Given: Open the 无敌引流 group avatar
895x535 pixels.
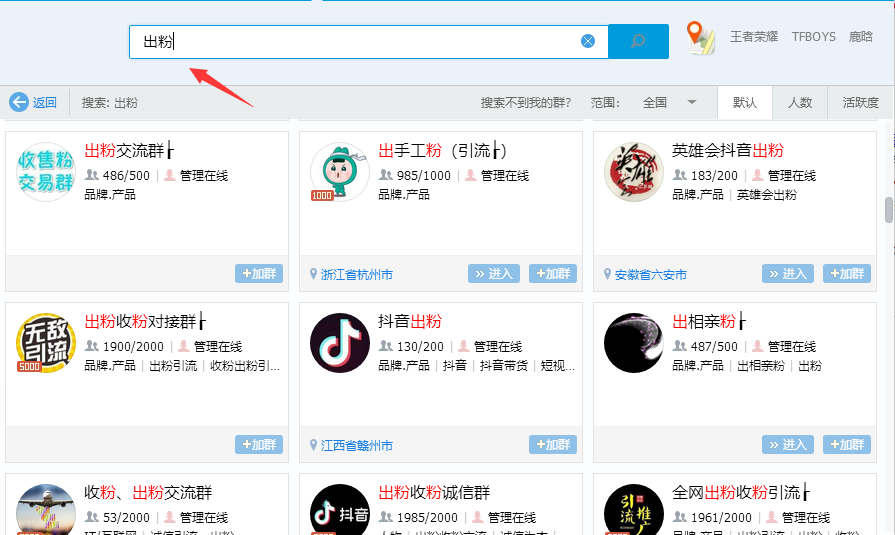Looking at the screenshot, I should (x=46, y=343).
